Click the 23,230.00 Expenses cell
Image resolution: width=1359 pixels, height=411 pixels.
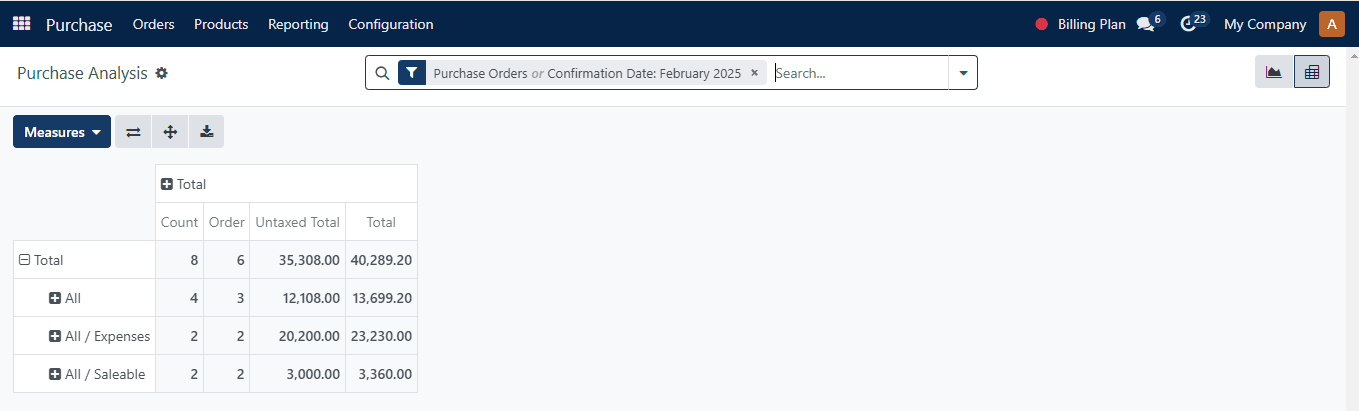(381, 336)
